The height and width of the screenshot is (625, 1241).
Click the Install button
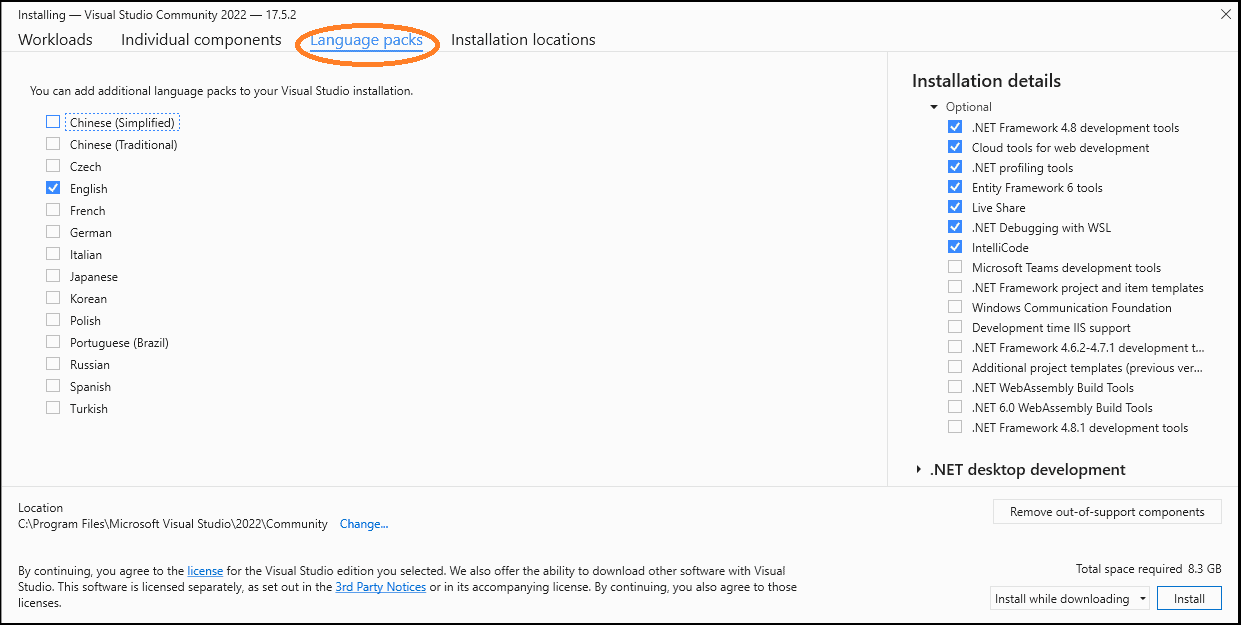tap(1189, 597)
